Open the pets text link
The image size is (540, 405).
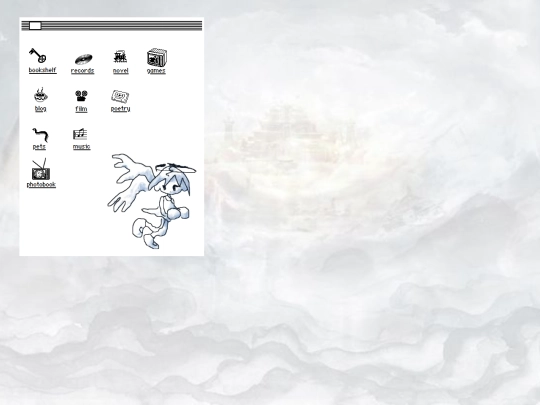coord(39,147)
